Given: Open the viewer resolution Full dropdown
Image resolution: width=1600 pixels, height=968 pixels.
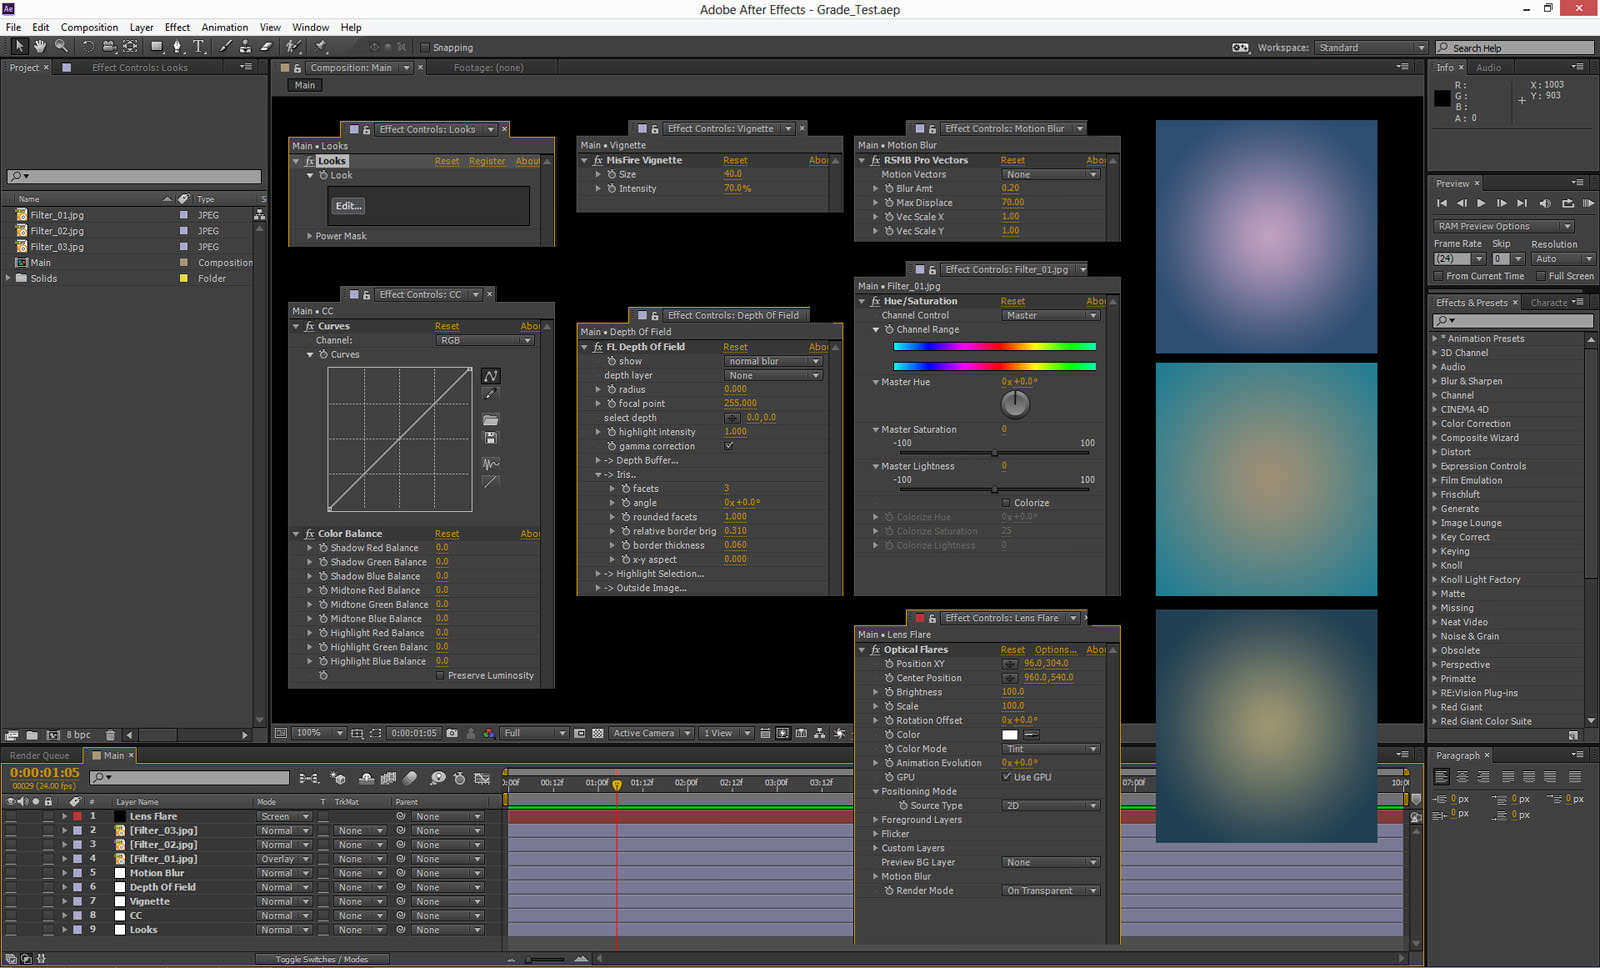Looking at the screenshot, I should click(x=534, y=733).
